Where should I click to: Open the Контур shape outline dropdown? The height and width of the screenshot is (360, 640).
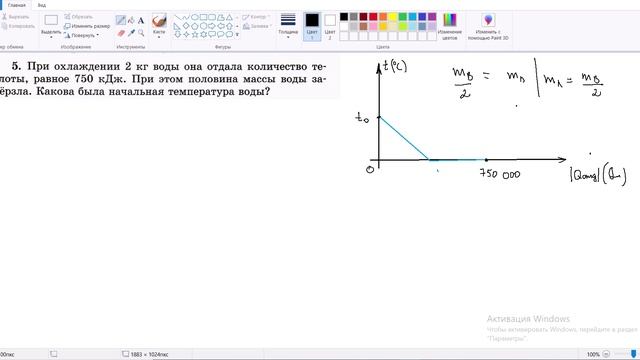pyautogui.click(x=256, y=17)
